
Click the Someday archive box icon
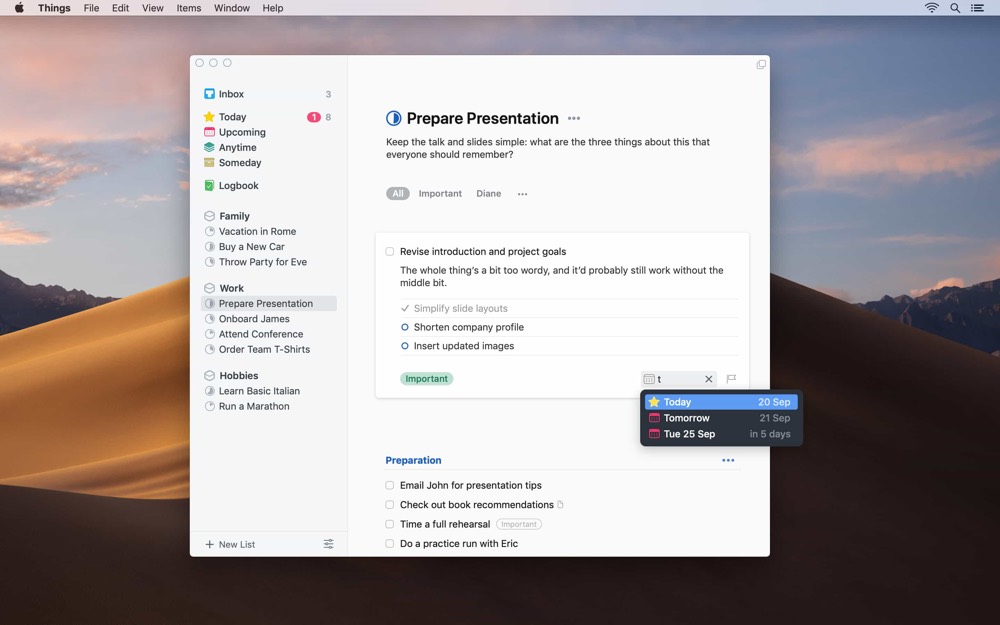tap(209, 163)
